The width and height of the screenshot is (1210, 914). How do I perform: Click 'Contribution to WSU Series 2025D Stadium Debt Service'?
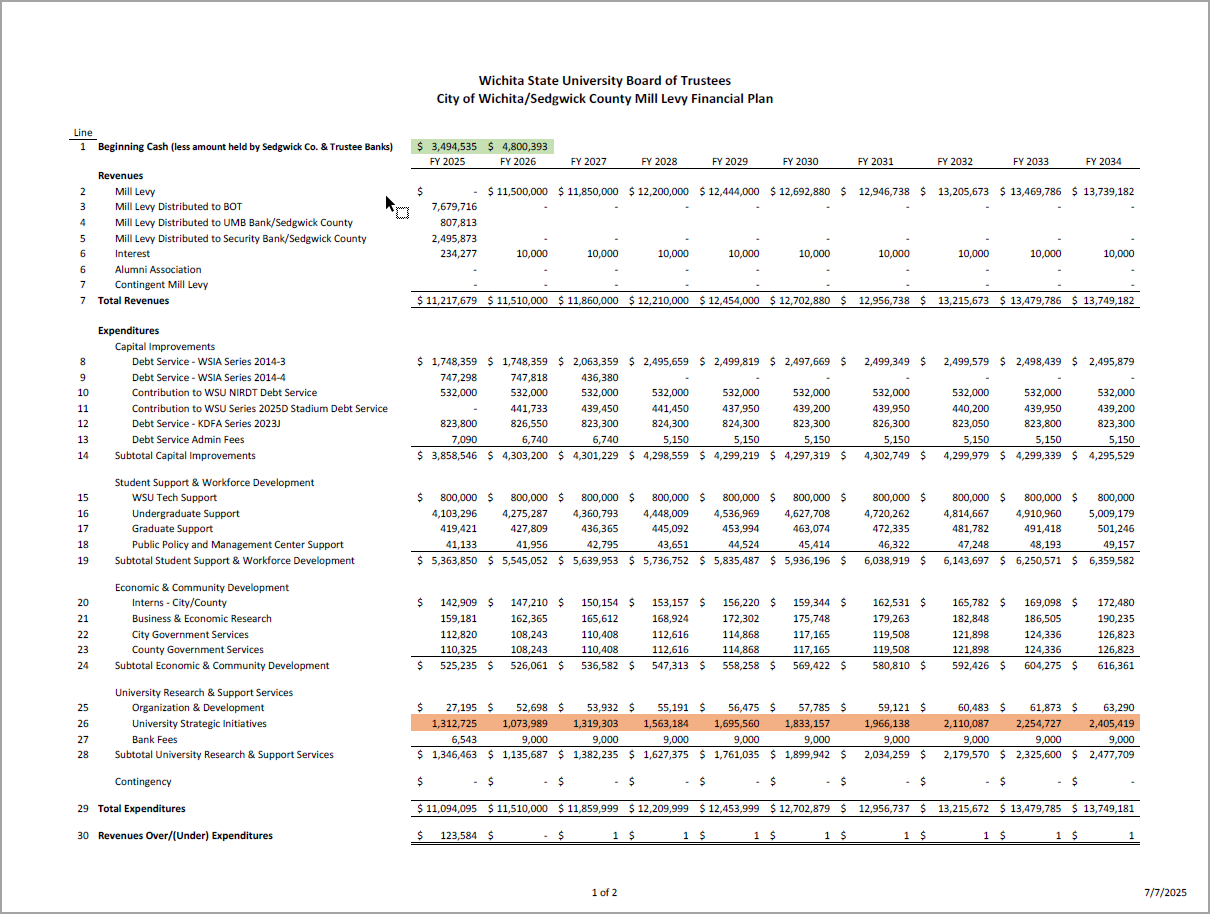tap(260, 409)
